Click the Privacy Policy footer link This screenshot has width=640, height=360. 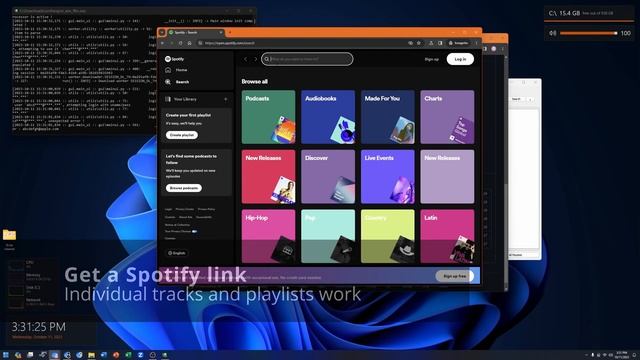pyautogui.click(x=206, y=209)
